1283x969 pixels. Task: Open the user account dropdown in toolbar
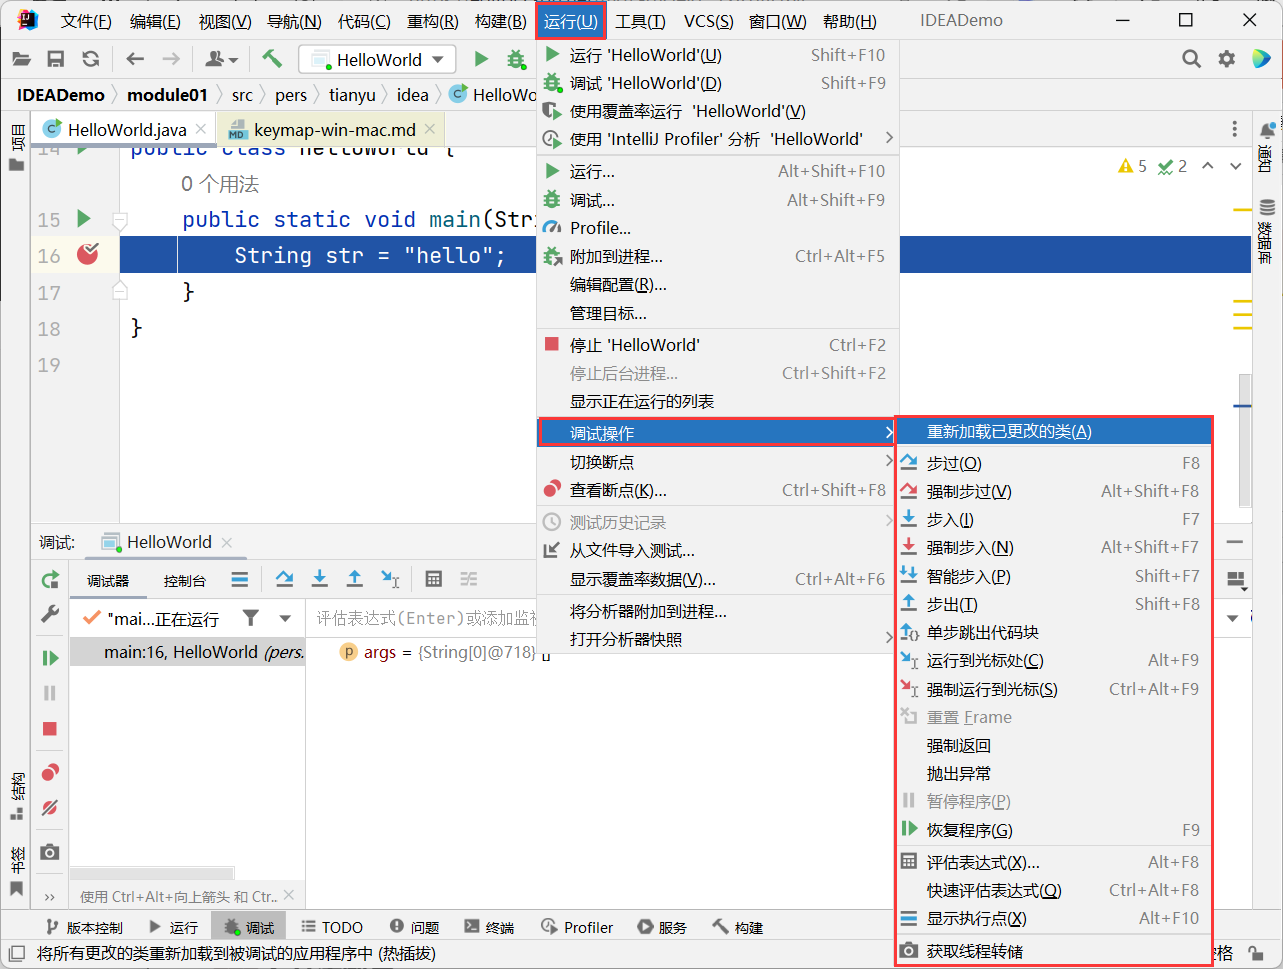pyautogui.click(x=221, y=59)
